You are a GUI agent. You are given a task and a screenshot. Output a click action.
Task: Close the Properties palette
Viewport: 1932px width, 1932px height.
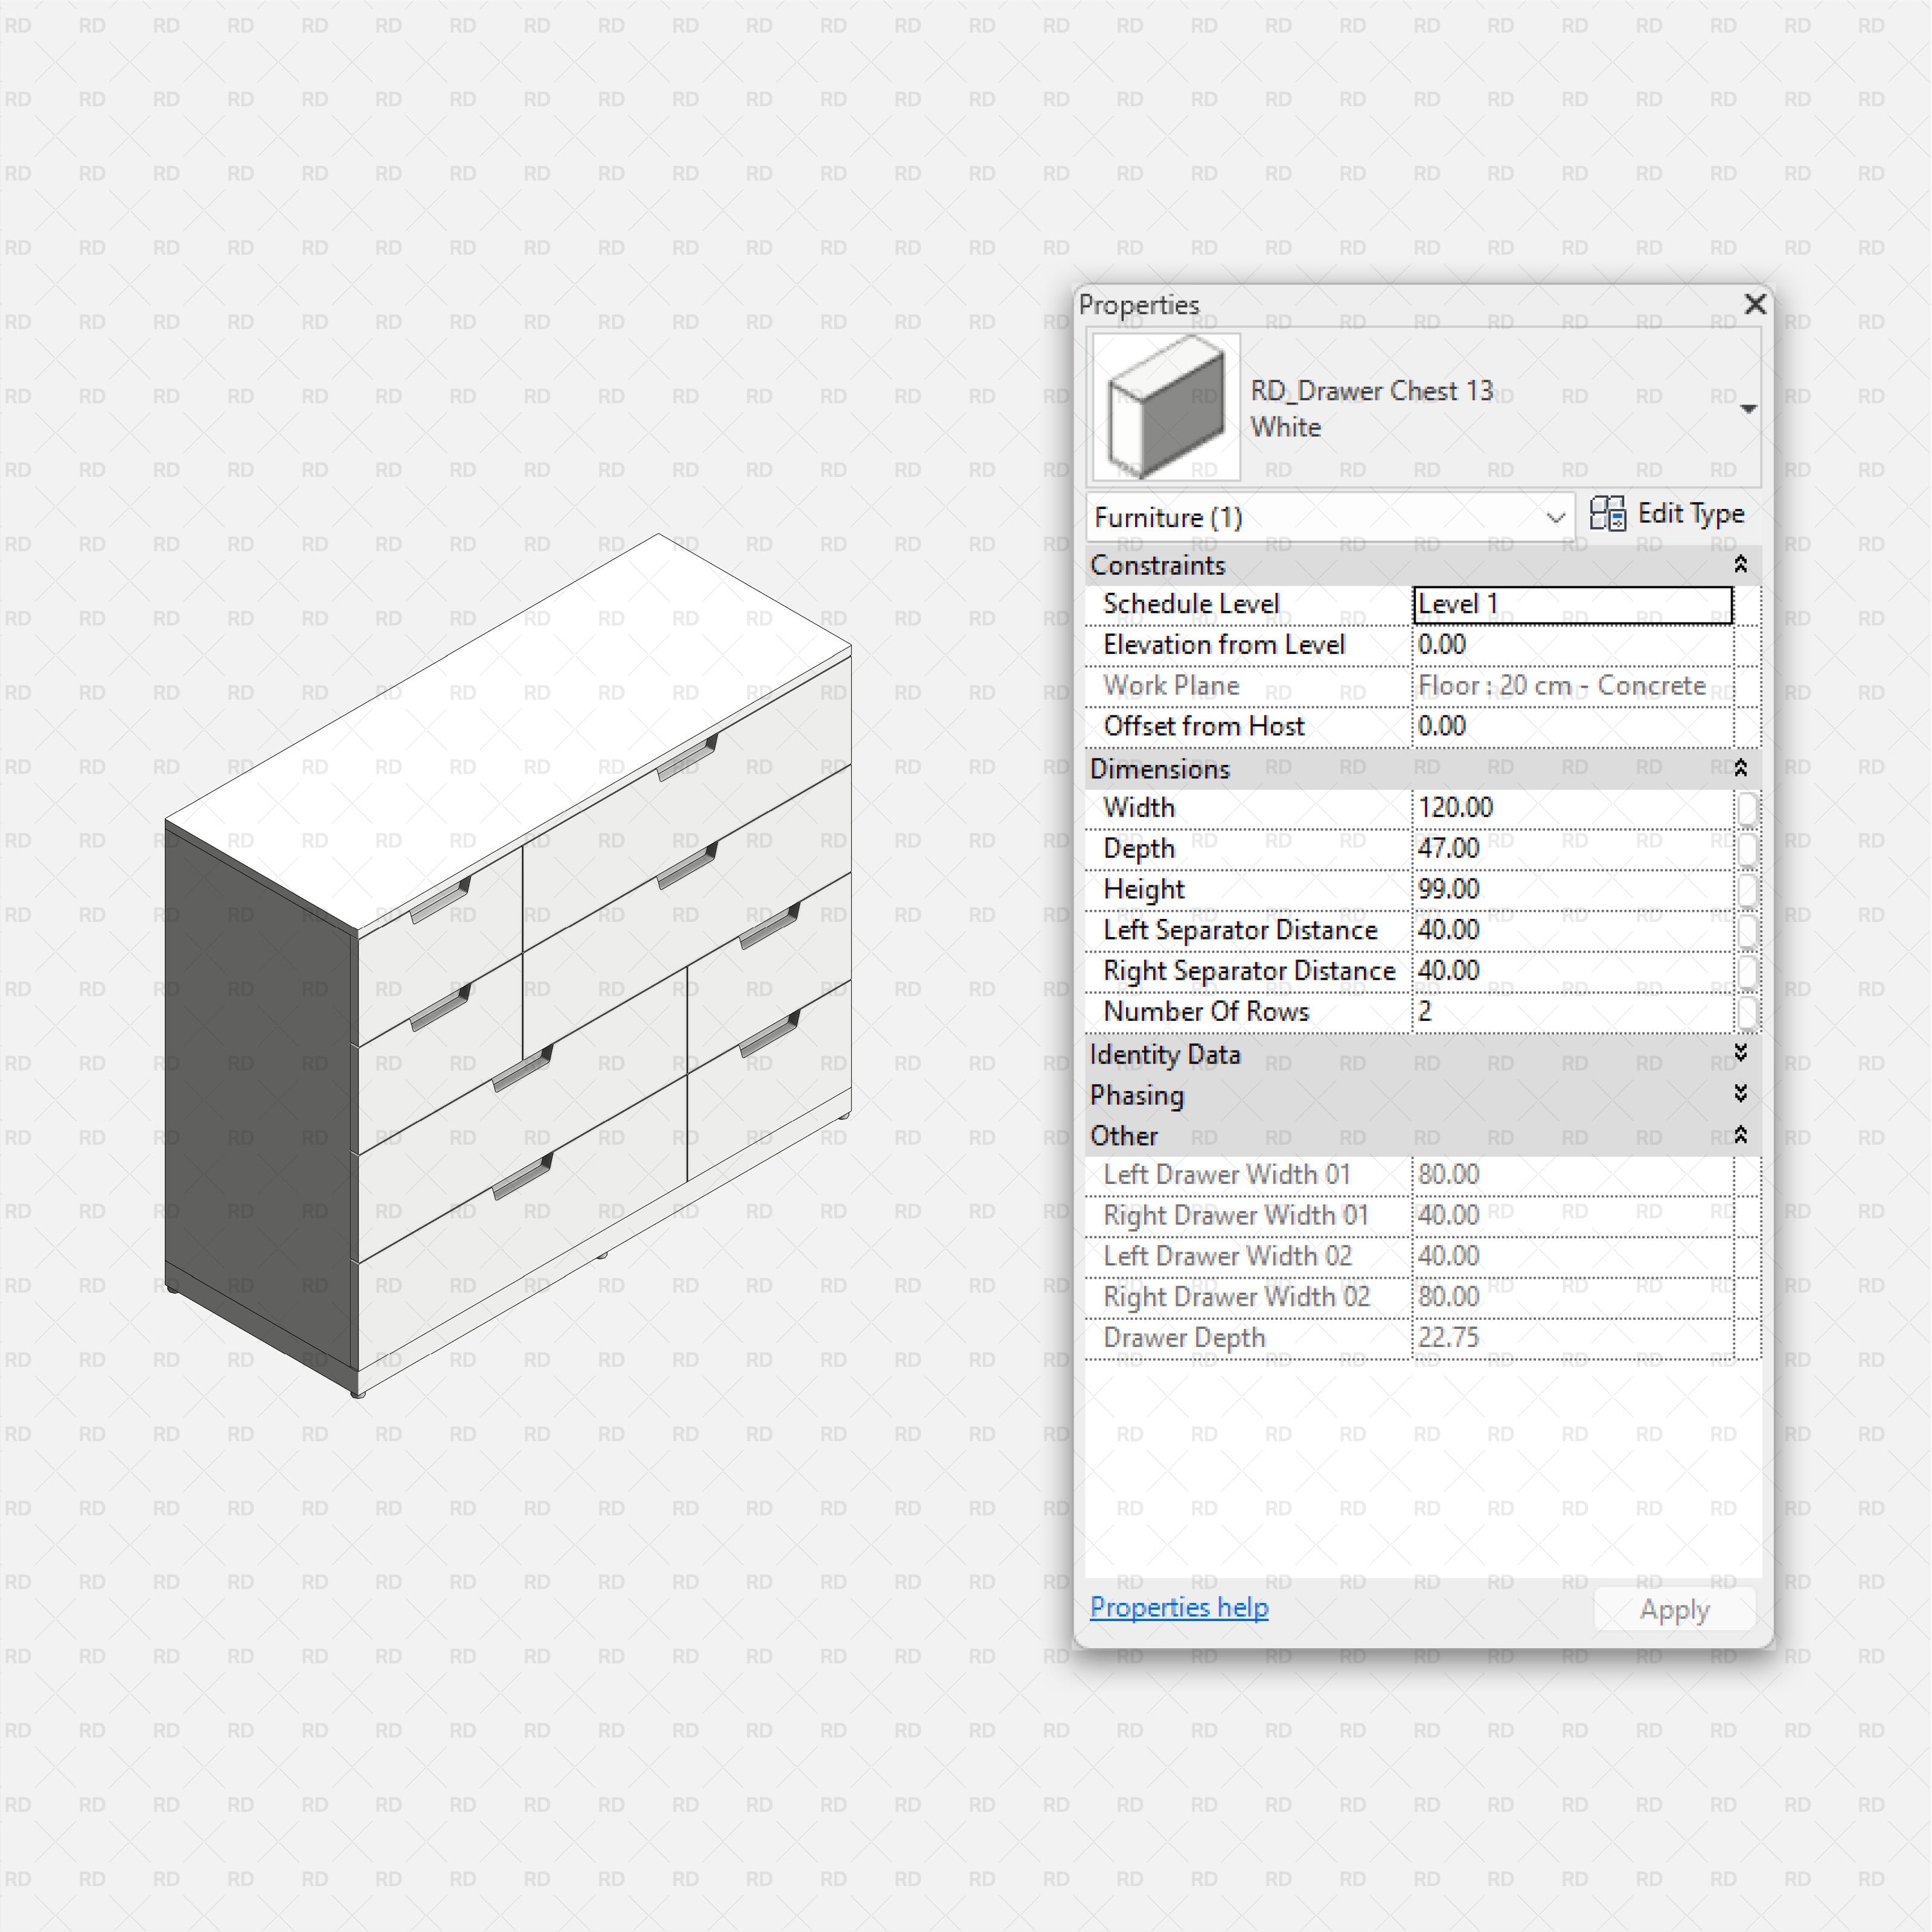1755,305
